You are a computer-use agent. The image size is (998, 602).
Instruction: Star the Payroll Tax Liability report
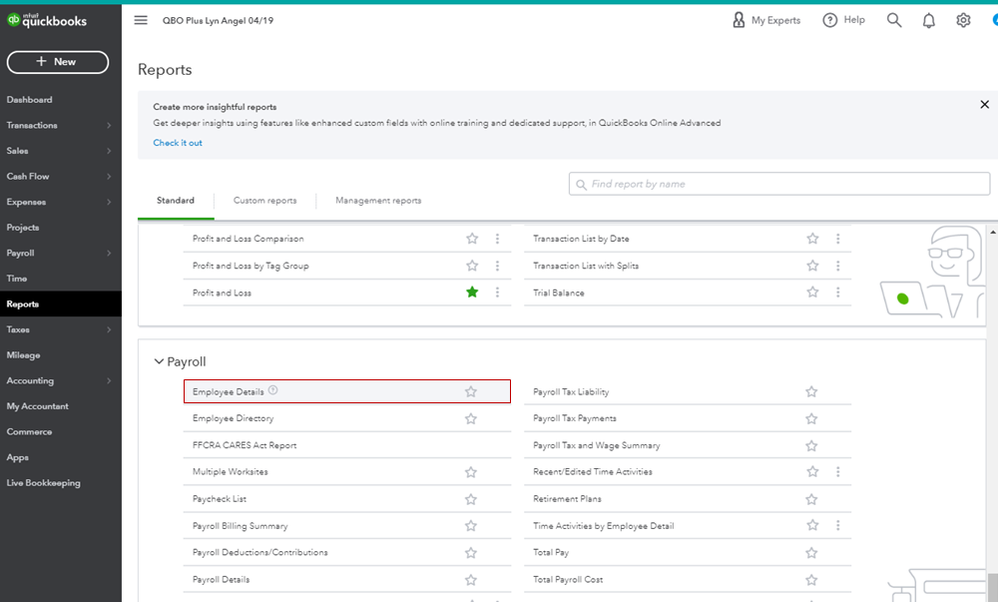point(812,392)
